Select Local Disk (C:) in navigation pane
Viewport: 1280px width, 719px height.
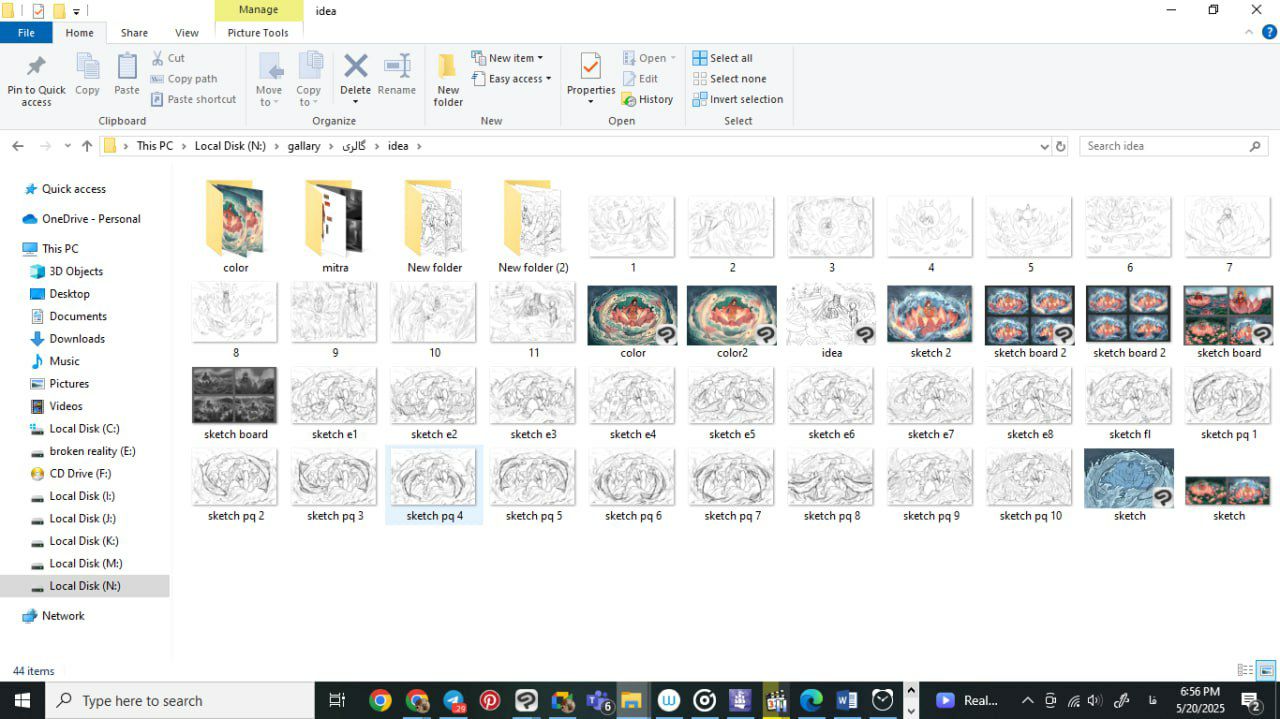pos(84,428)
